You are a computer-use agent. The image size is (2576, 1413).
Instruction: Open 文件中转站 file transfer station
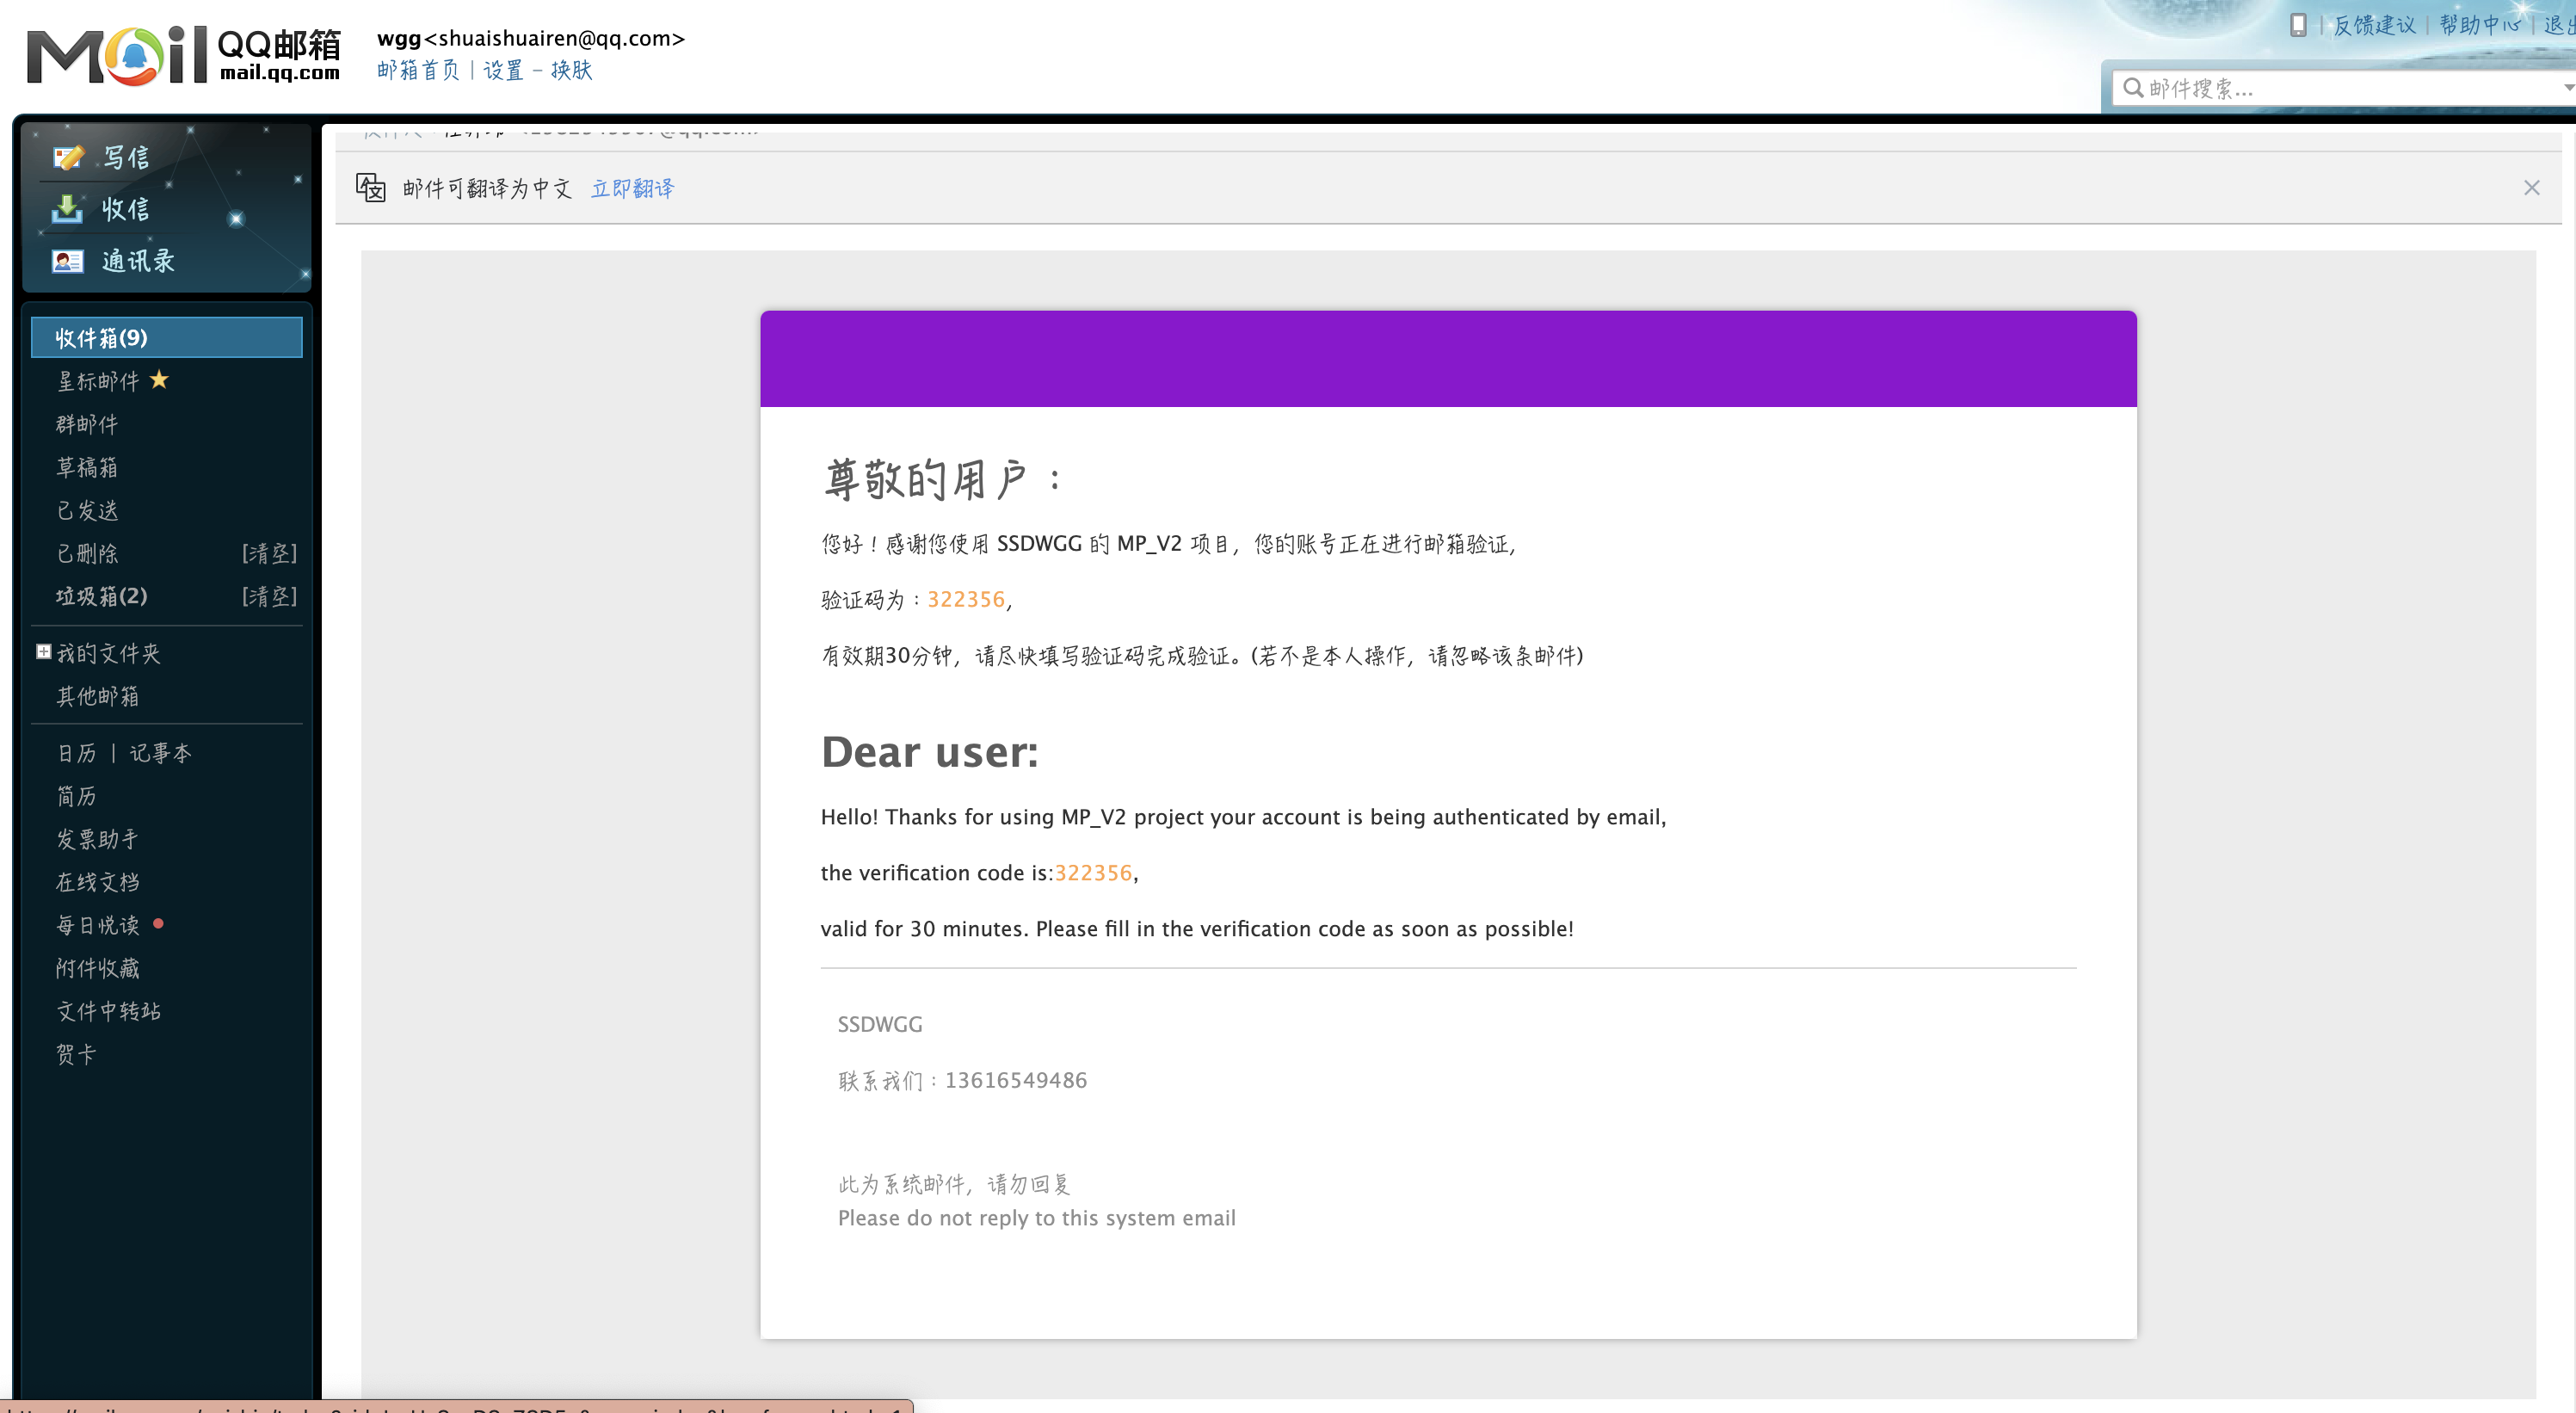(x=109, y=1011)
